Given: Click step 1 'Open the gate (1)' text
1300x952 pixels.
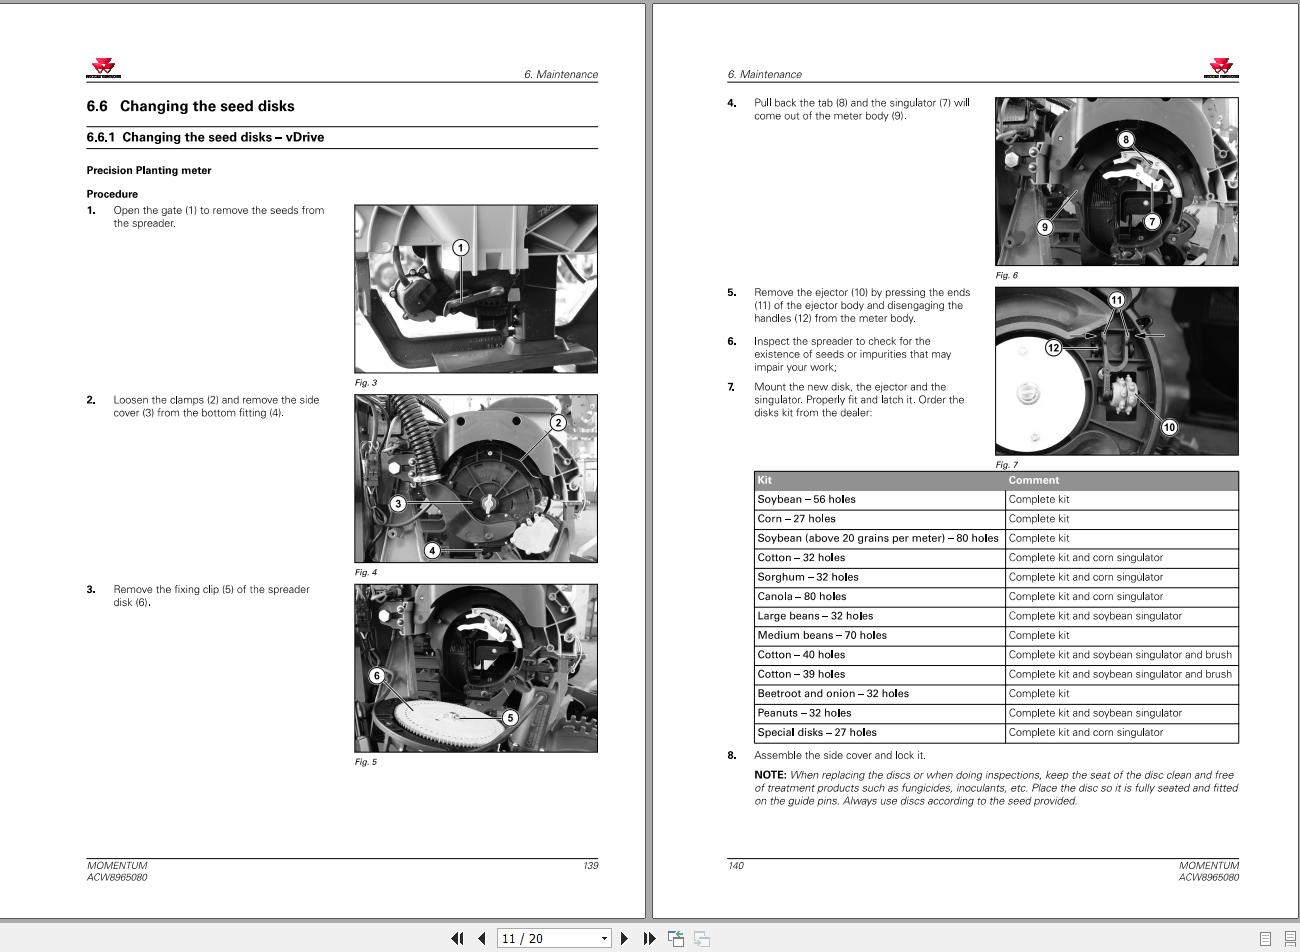Looking at the screenshot, I should click(219, 217).
